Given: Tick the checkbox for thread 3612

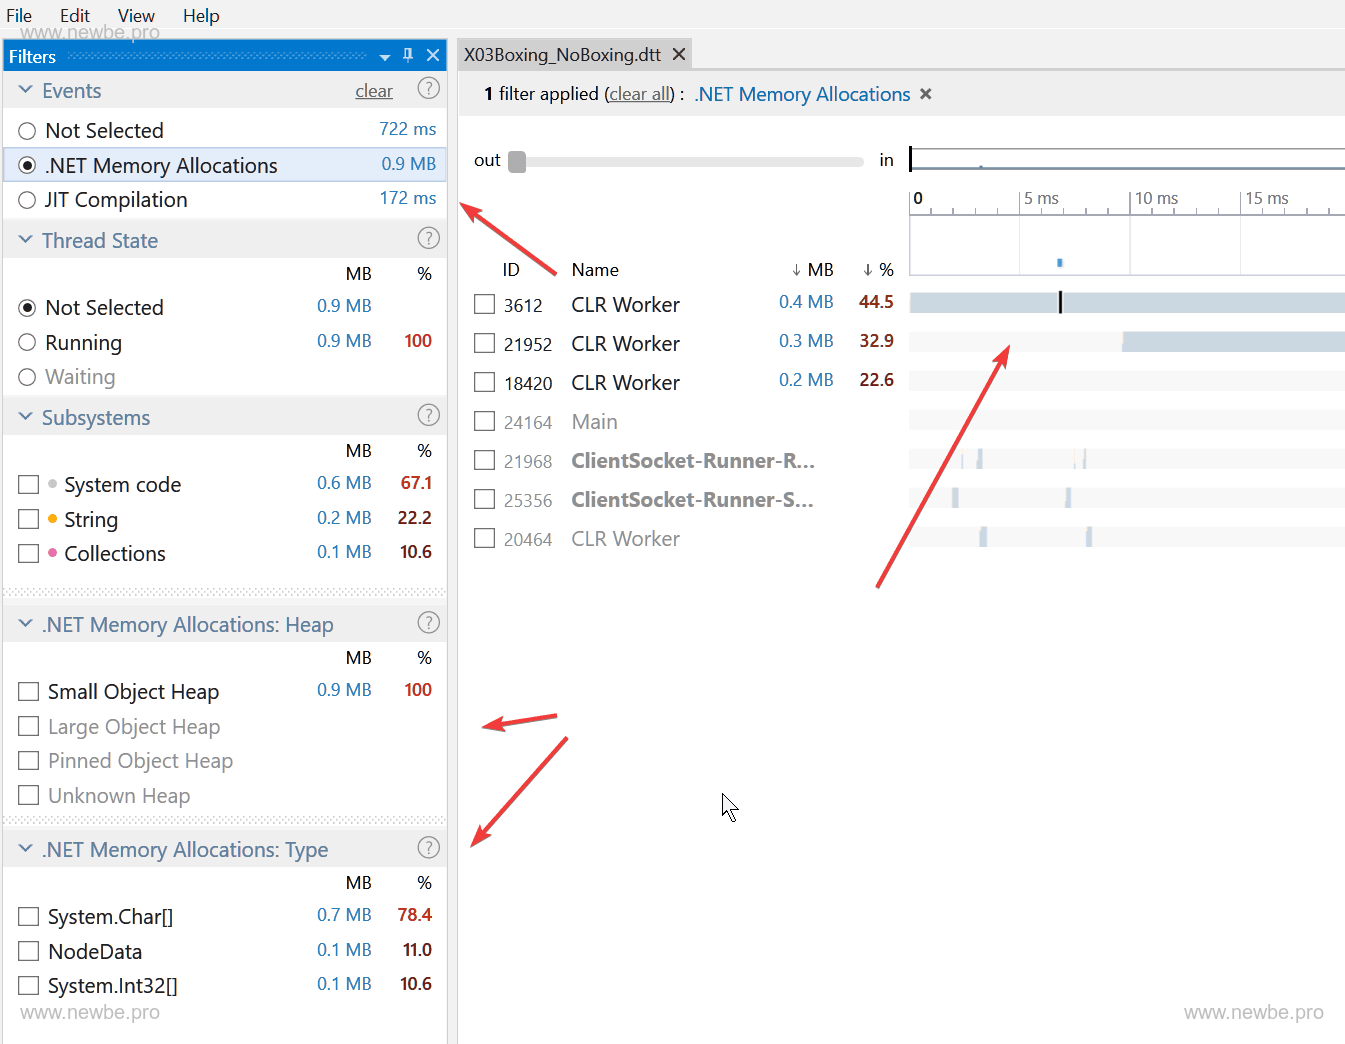Looking at the screenshot, I should point(485,304).
